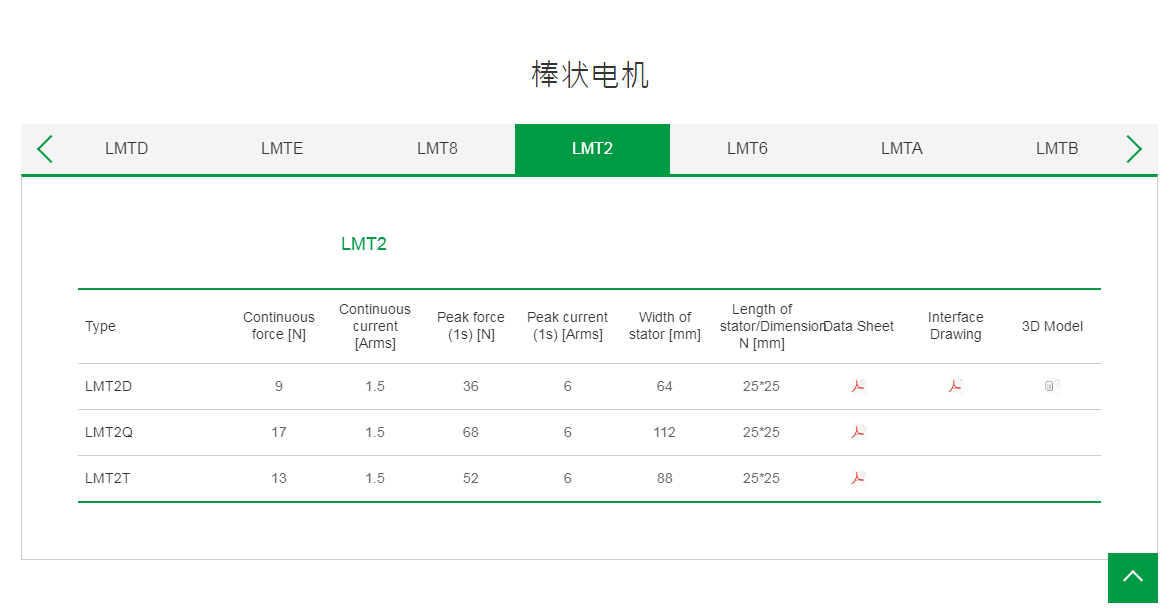Screen dimensions: 1175x610
Task: Switch to the LMTB tab
Action: point(1057,148)
